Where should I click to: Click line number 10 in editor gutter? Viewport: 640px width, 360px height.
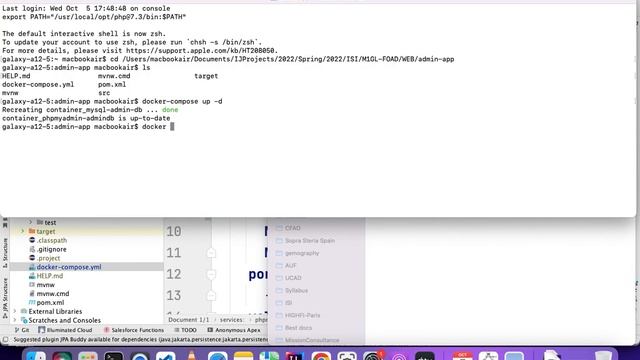point(174,232)
